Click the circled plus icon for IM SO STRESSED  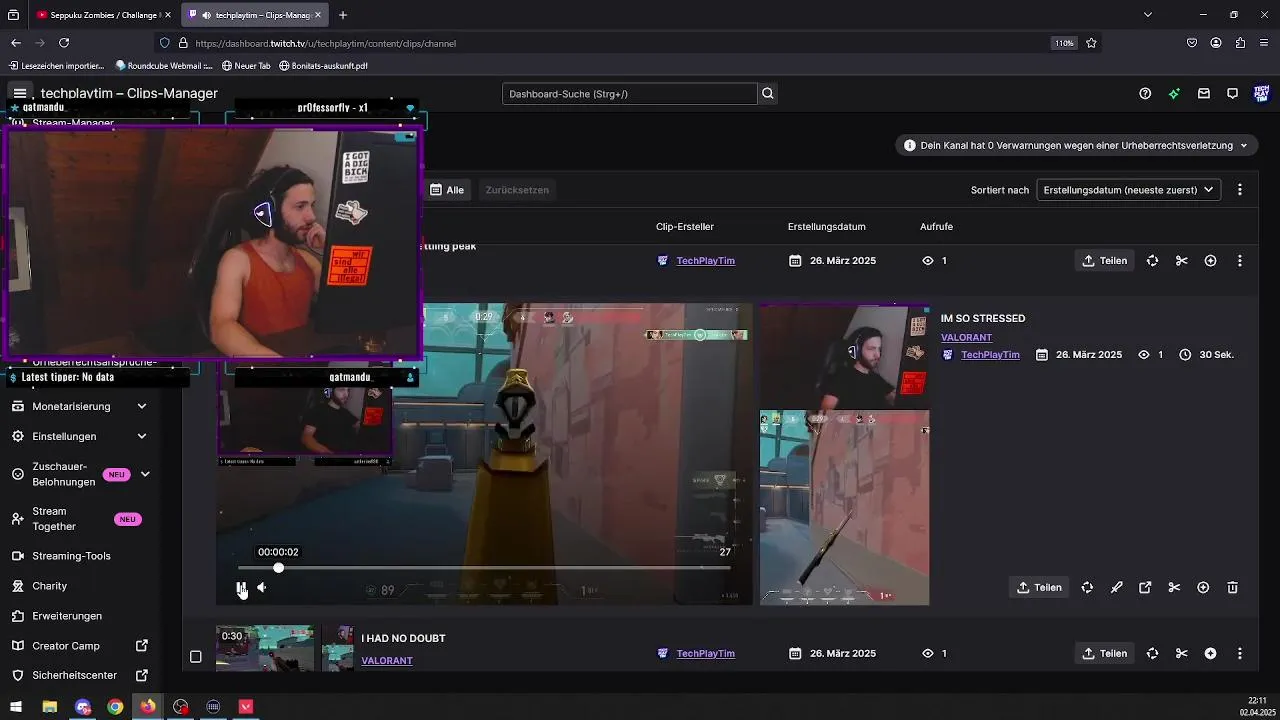pos(1203,588)
